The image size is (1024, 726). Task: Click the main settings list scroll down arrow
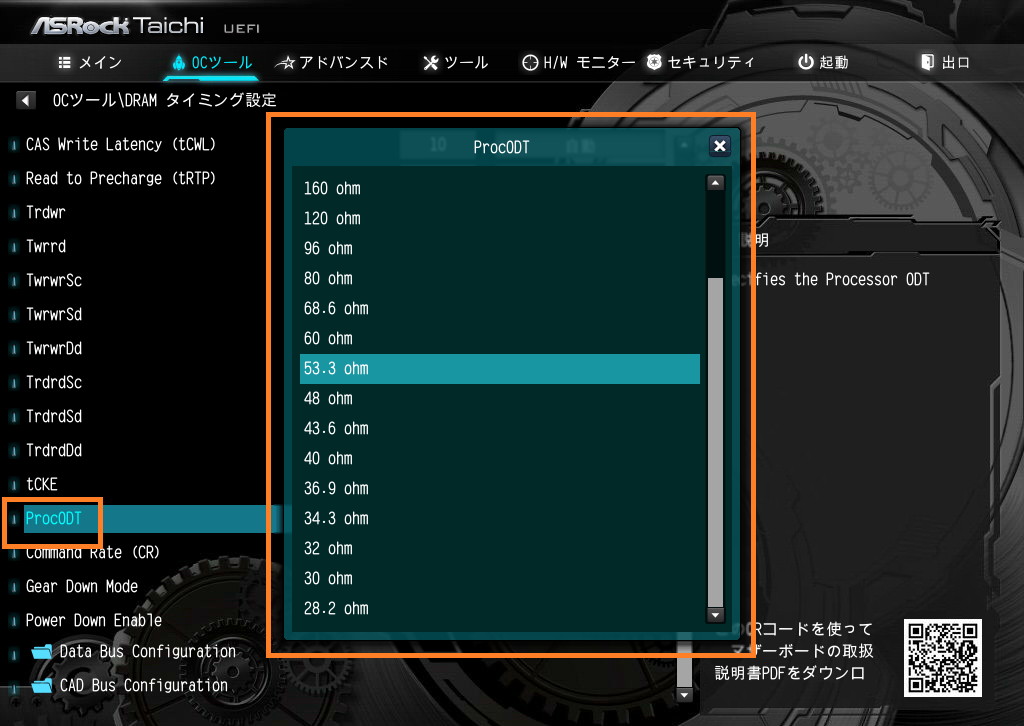[684, 695]
